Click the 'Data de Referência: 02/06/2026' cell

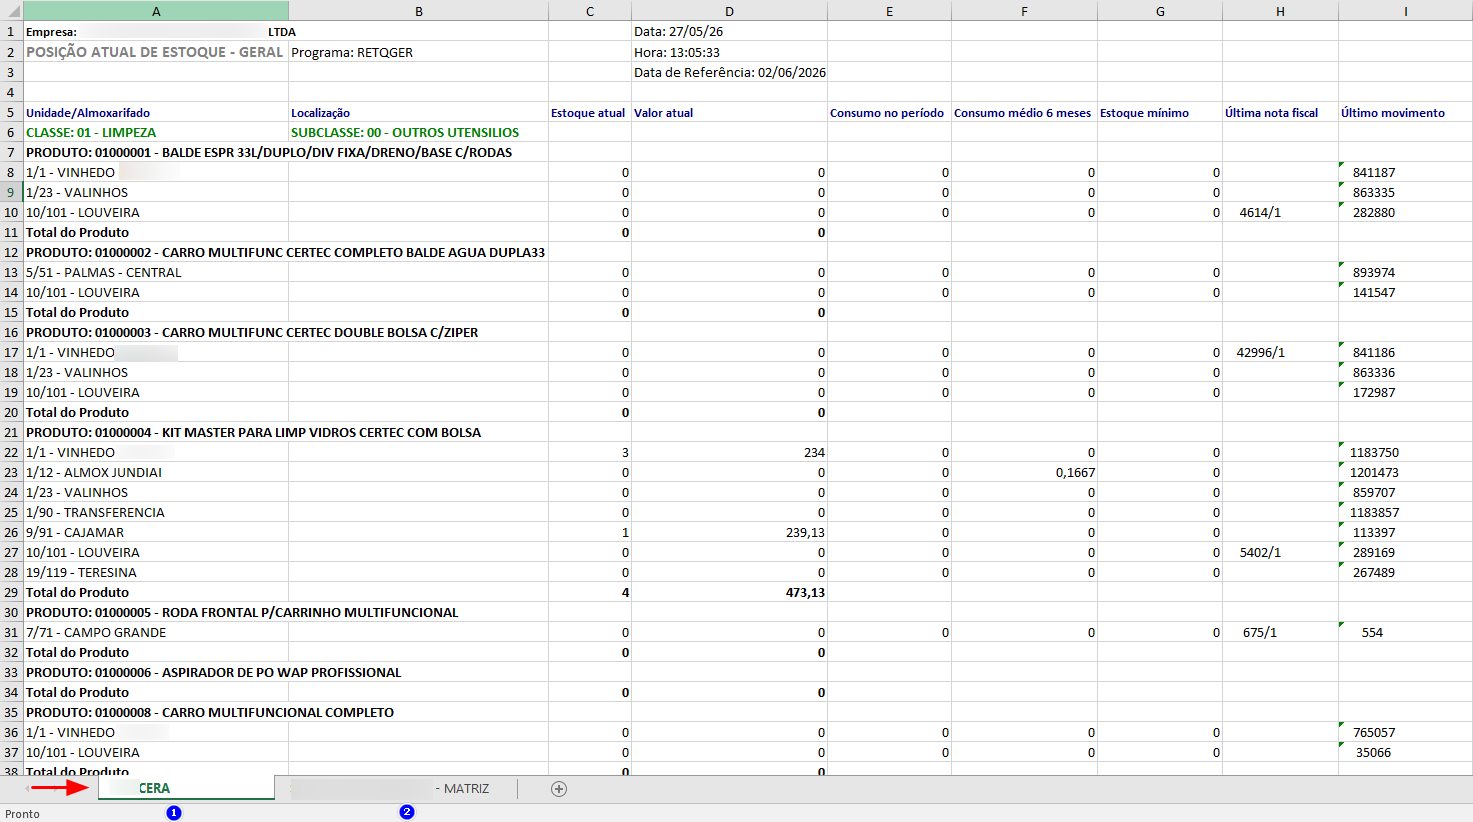(729, 72)
